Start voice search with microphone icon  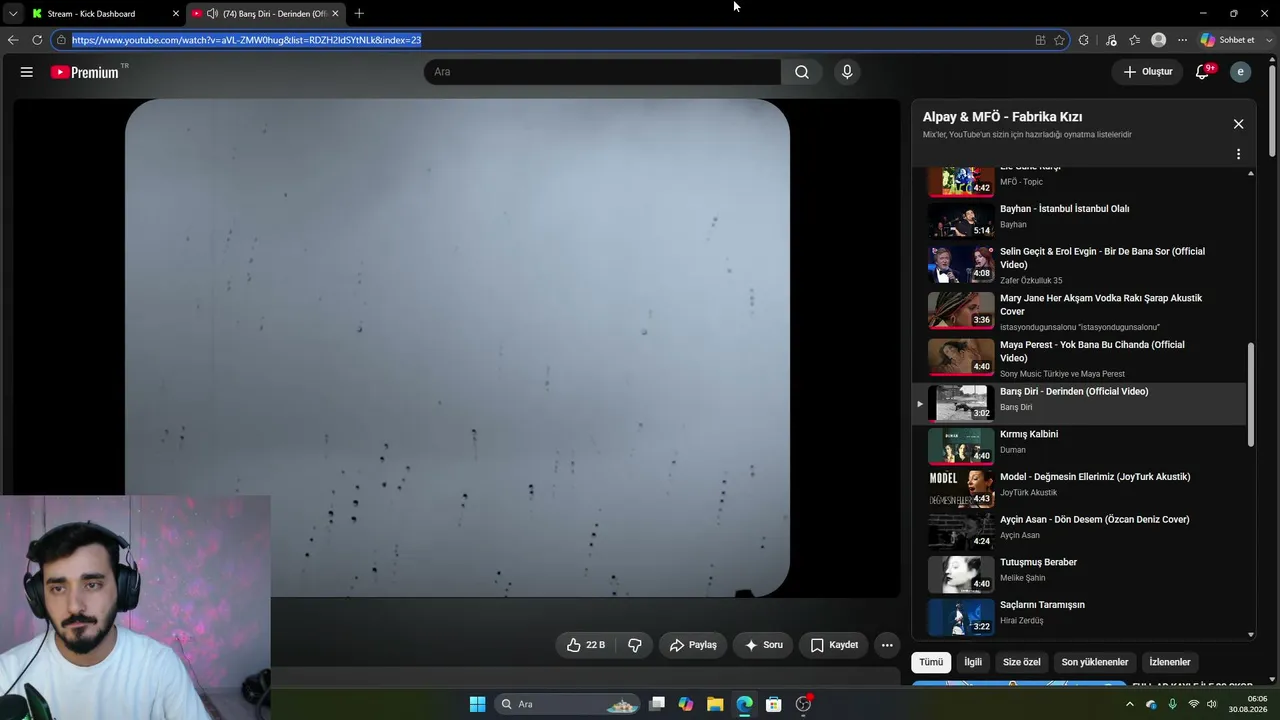tap(847, 72)
